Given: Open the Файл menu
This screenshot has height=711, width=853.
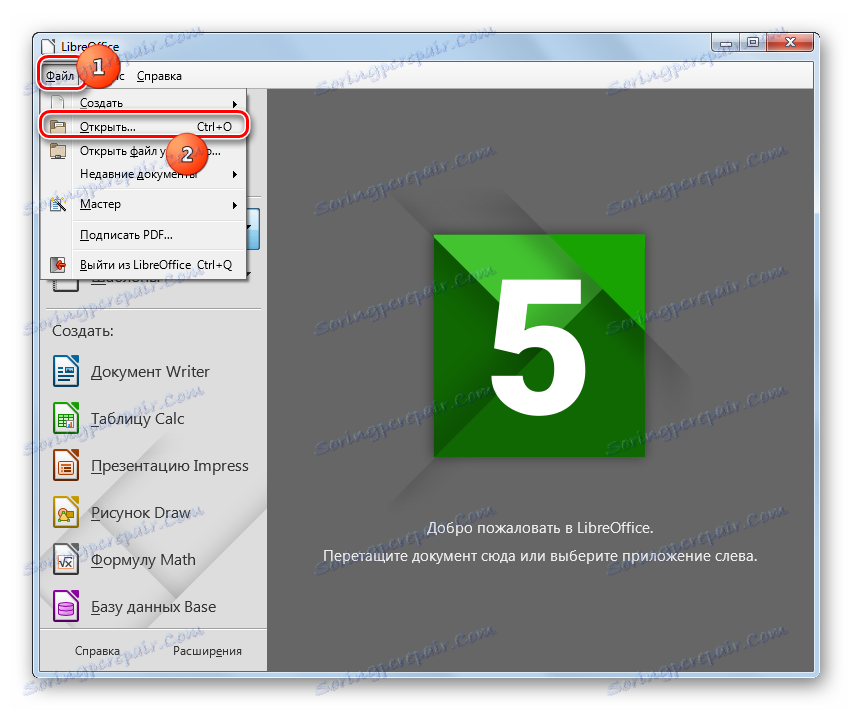Looking at the screenshot, I should click(x=59, y=76).
